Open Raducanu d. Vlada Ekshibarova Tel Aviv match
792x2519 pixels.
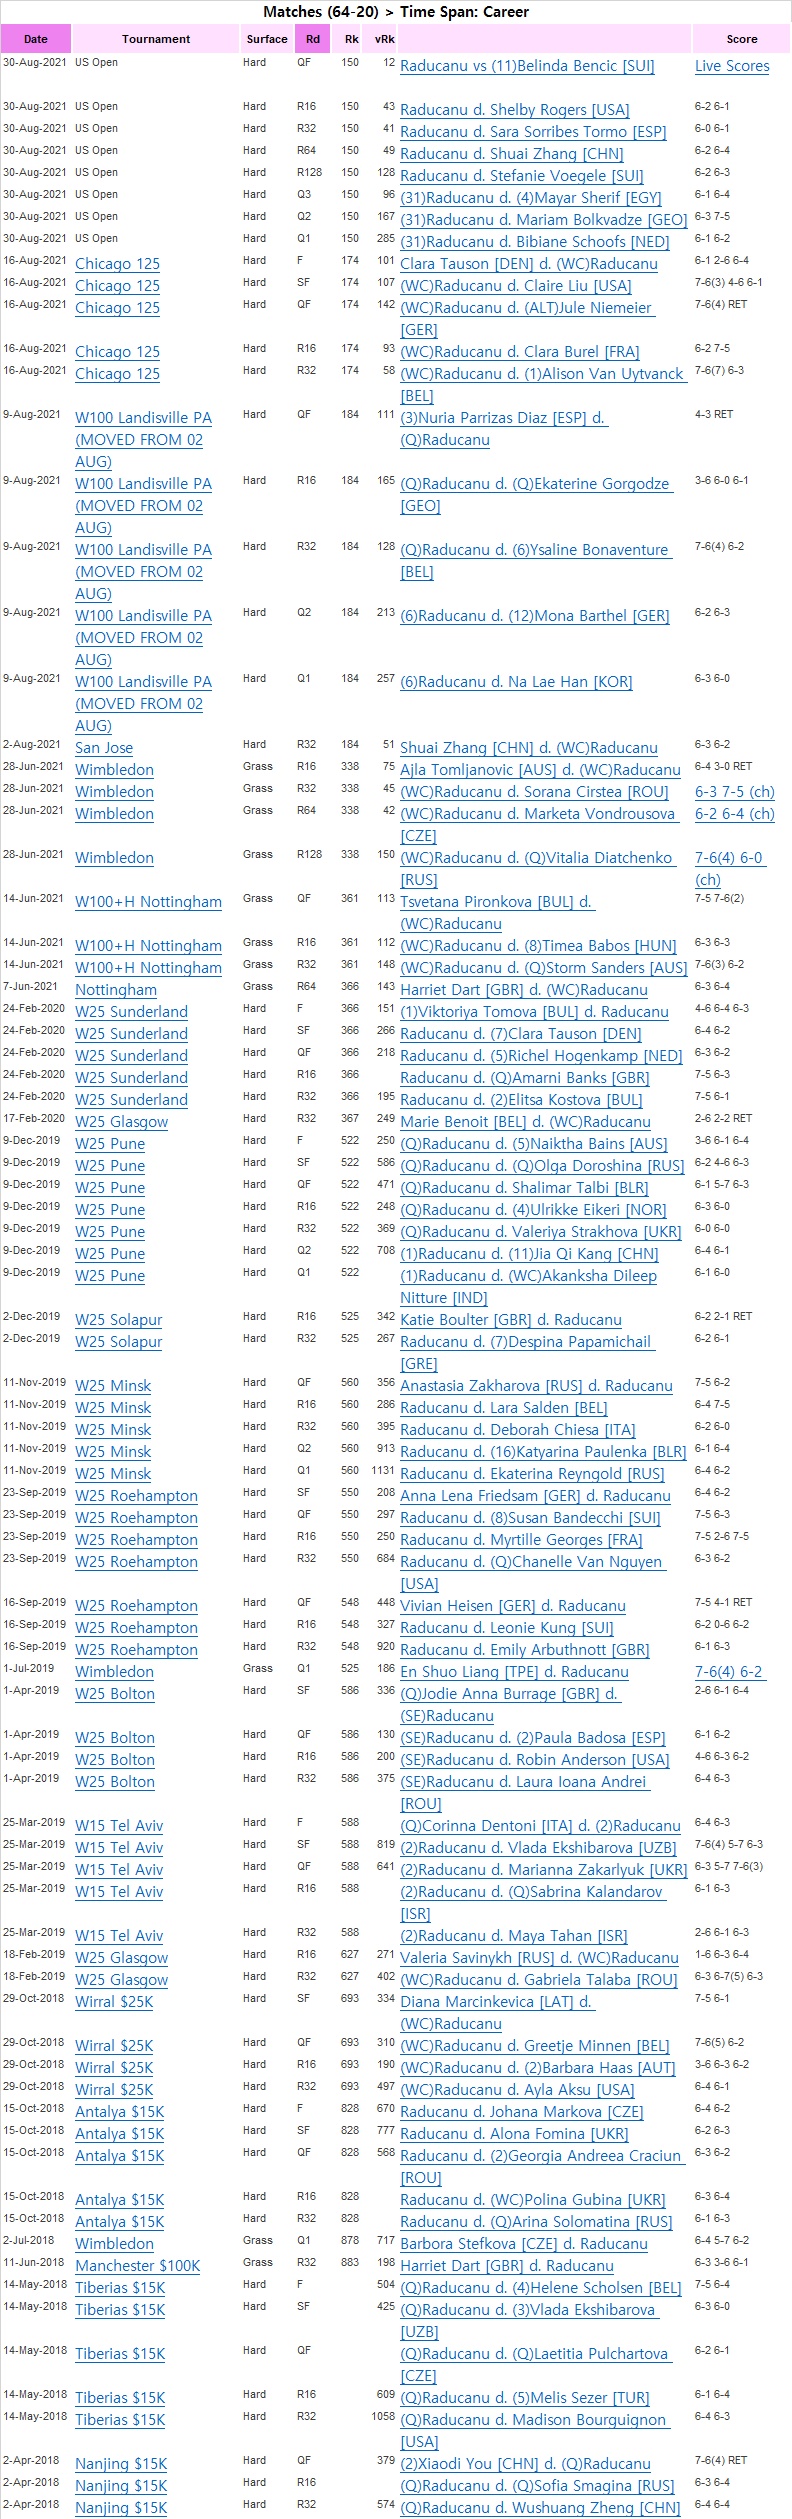coord(538,1848)
